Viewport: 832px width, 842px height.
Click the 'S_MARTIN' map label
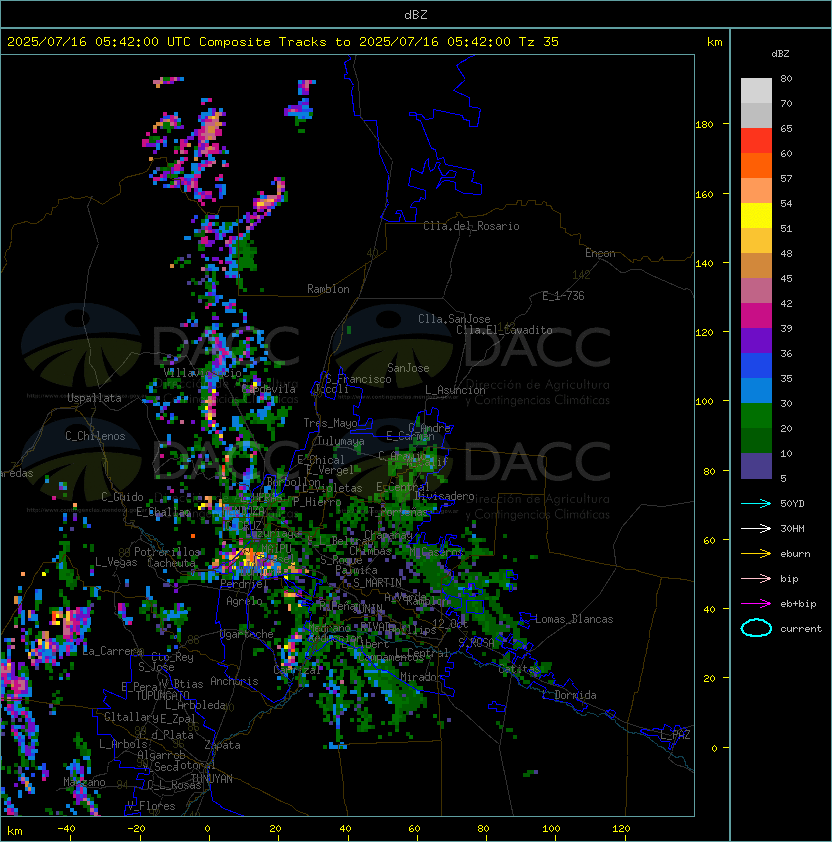[x=377, y=583]
